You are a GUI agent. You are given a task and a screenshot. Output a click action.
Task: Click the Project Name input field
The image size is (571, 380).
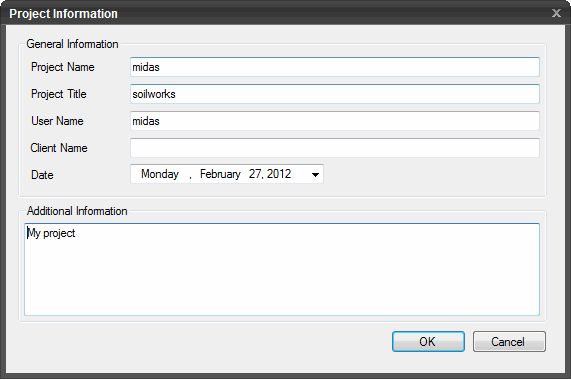335,67
